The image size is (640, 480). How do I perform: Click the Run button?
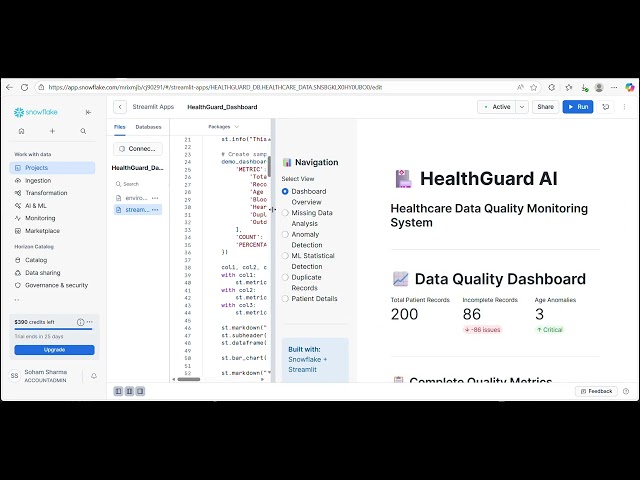(x=578, y=107)
